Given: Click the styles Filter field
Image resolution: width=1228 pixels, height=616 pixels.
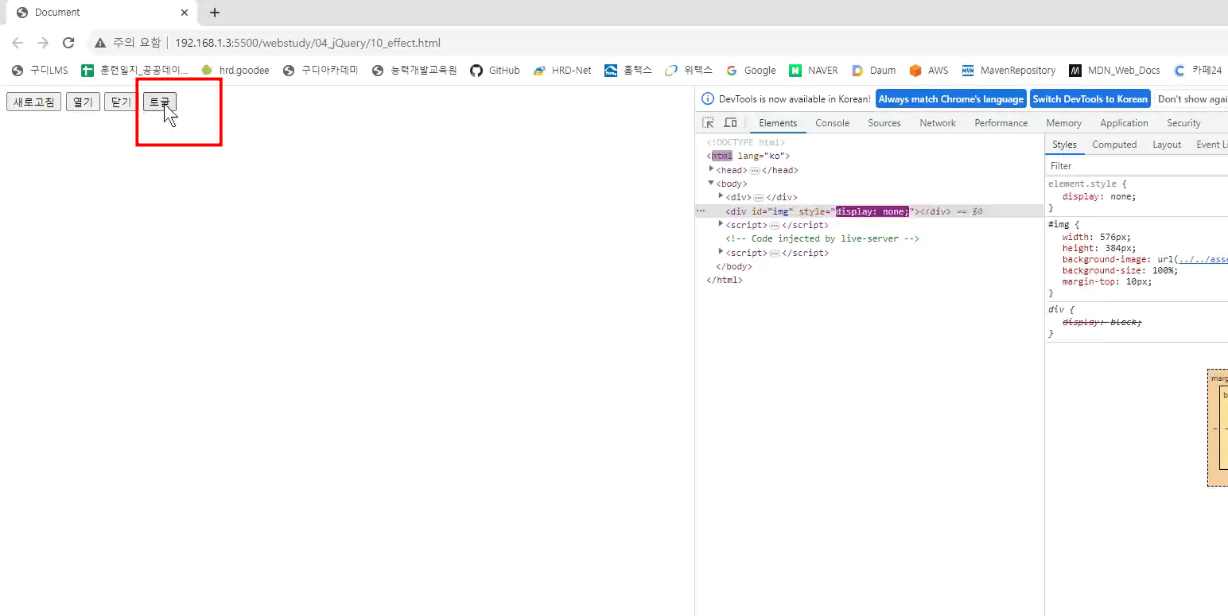Looking at the screenshot, I should (1137, 166).
